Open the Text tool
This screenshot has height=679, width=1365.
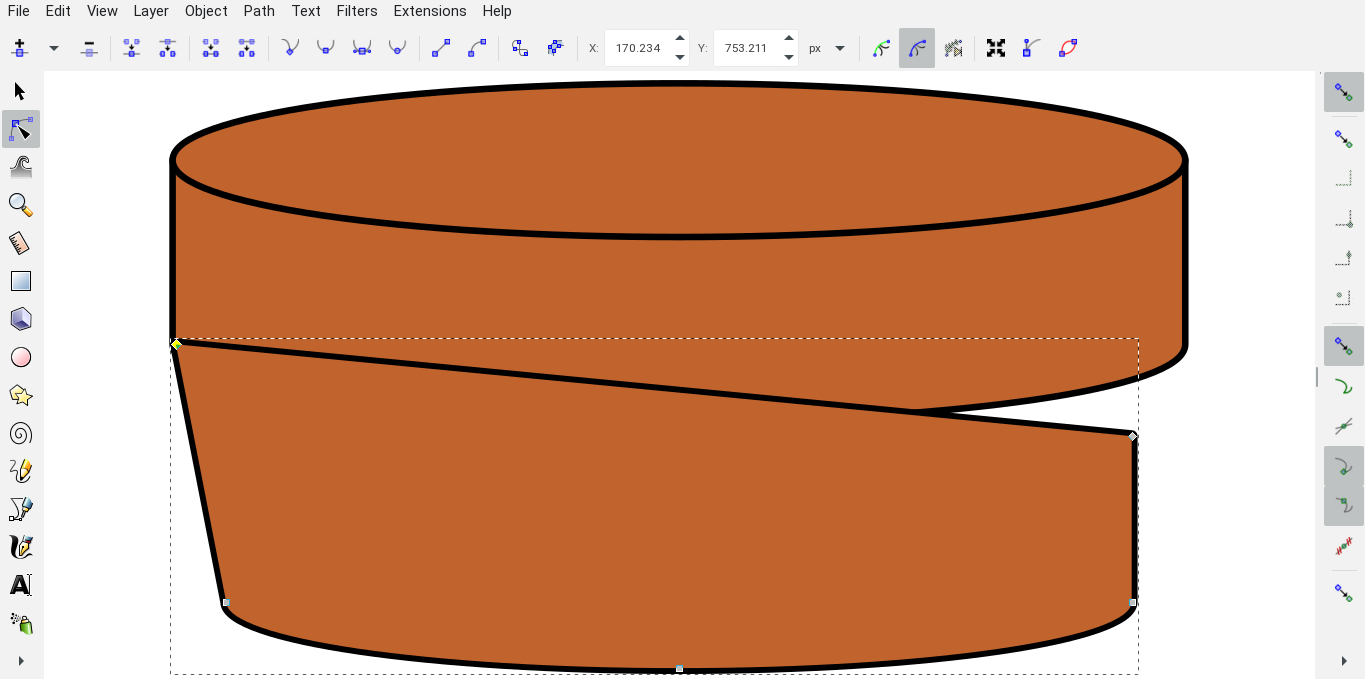point(20,585)
